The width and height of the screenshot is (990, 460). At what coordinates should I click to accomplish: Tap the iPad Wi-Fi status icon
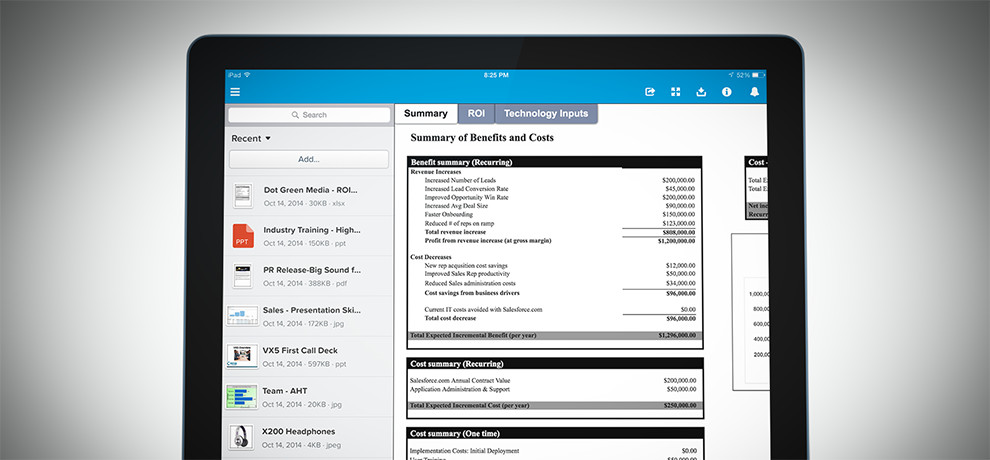click(x=247, y=74)
